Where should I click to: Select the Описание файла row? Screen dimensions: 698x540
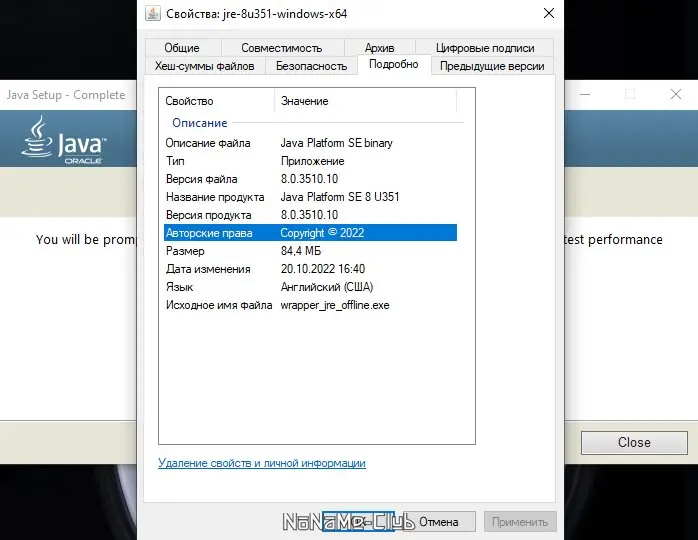click(310, 143)
